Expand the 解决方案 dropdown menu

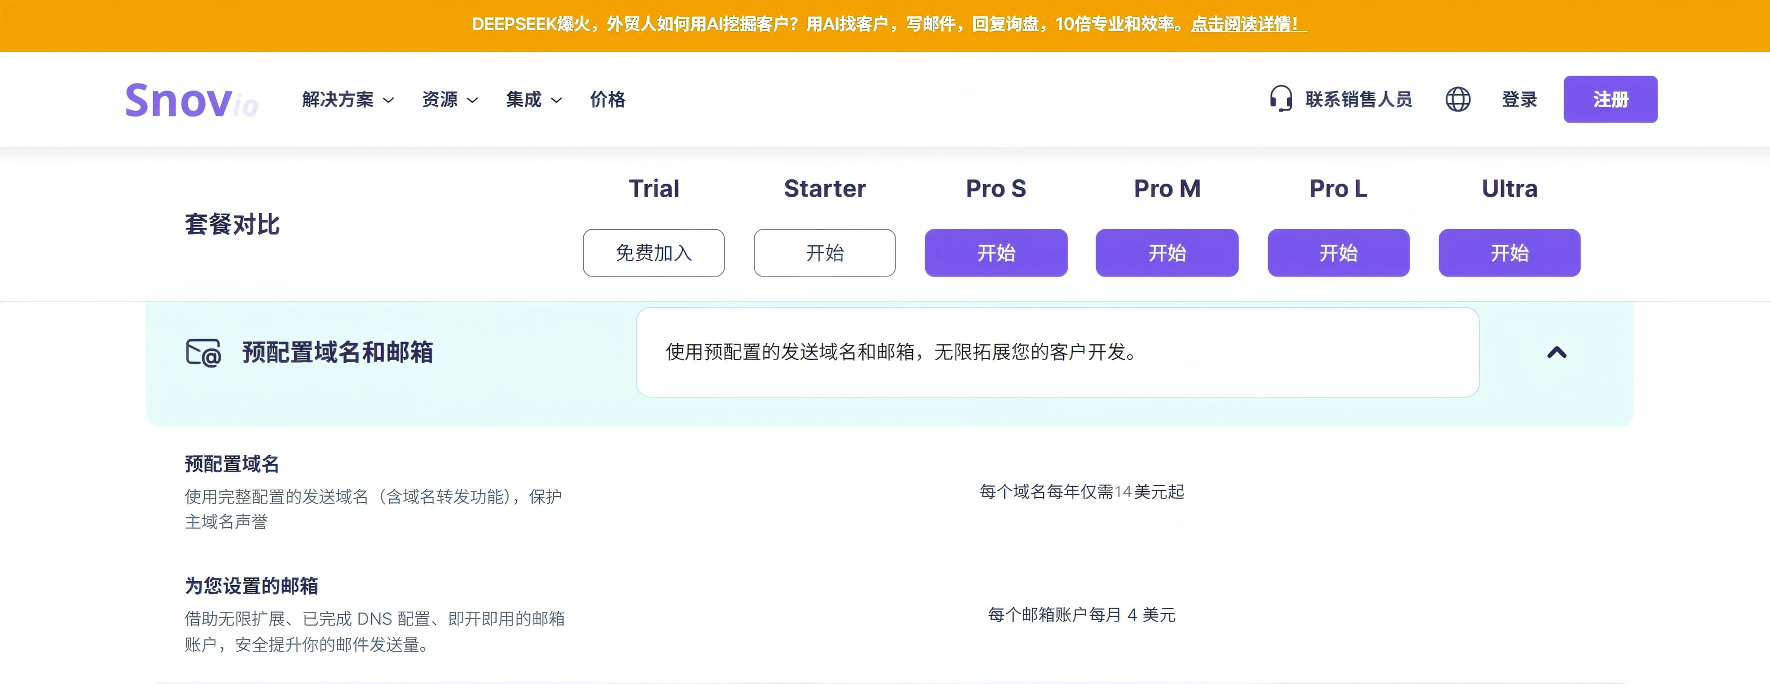click(348, 100)
